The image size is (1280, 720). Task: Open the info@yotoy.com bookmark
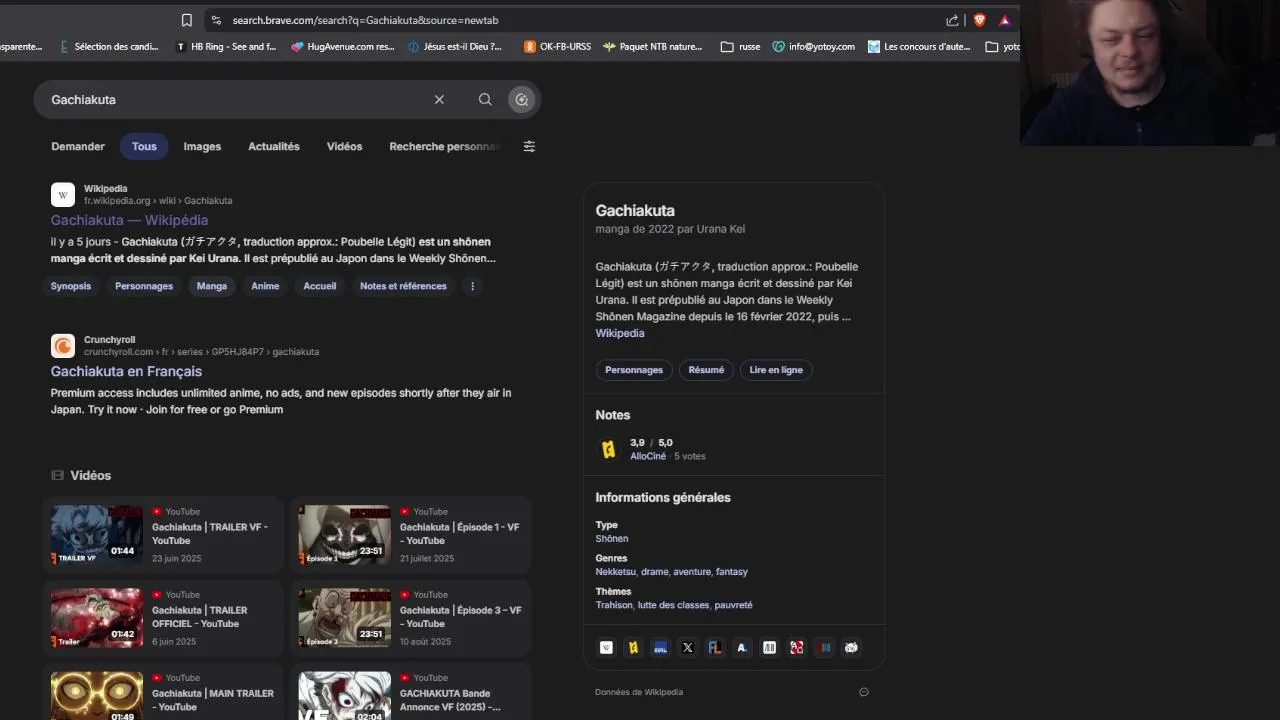click(814, 46)
